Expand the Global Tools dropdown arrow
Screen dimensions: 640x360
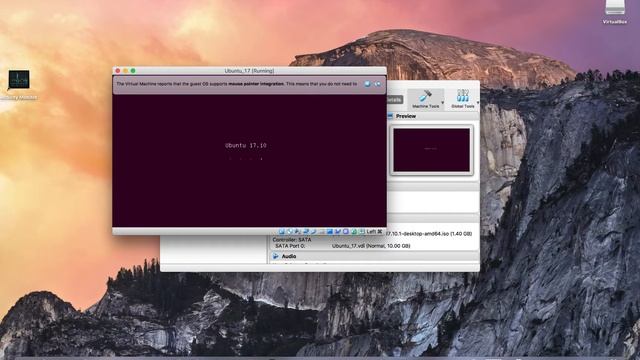(478, 103)
